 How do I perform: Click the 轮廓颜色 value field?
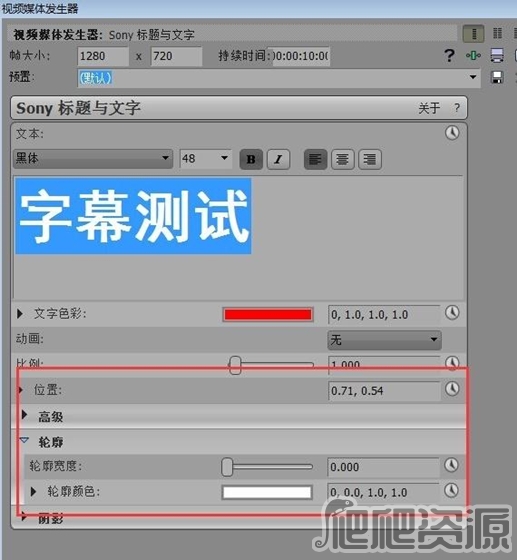tap(383, 492)
